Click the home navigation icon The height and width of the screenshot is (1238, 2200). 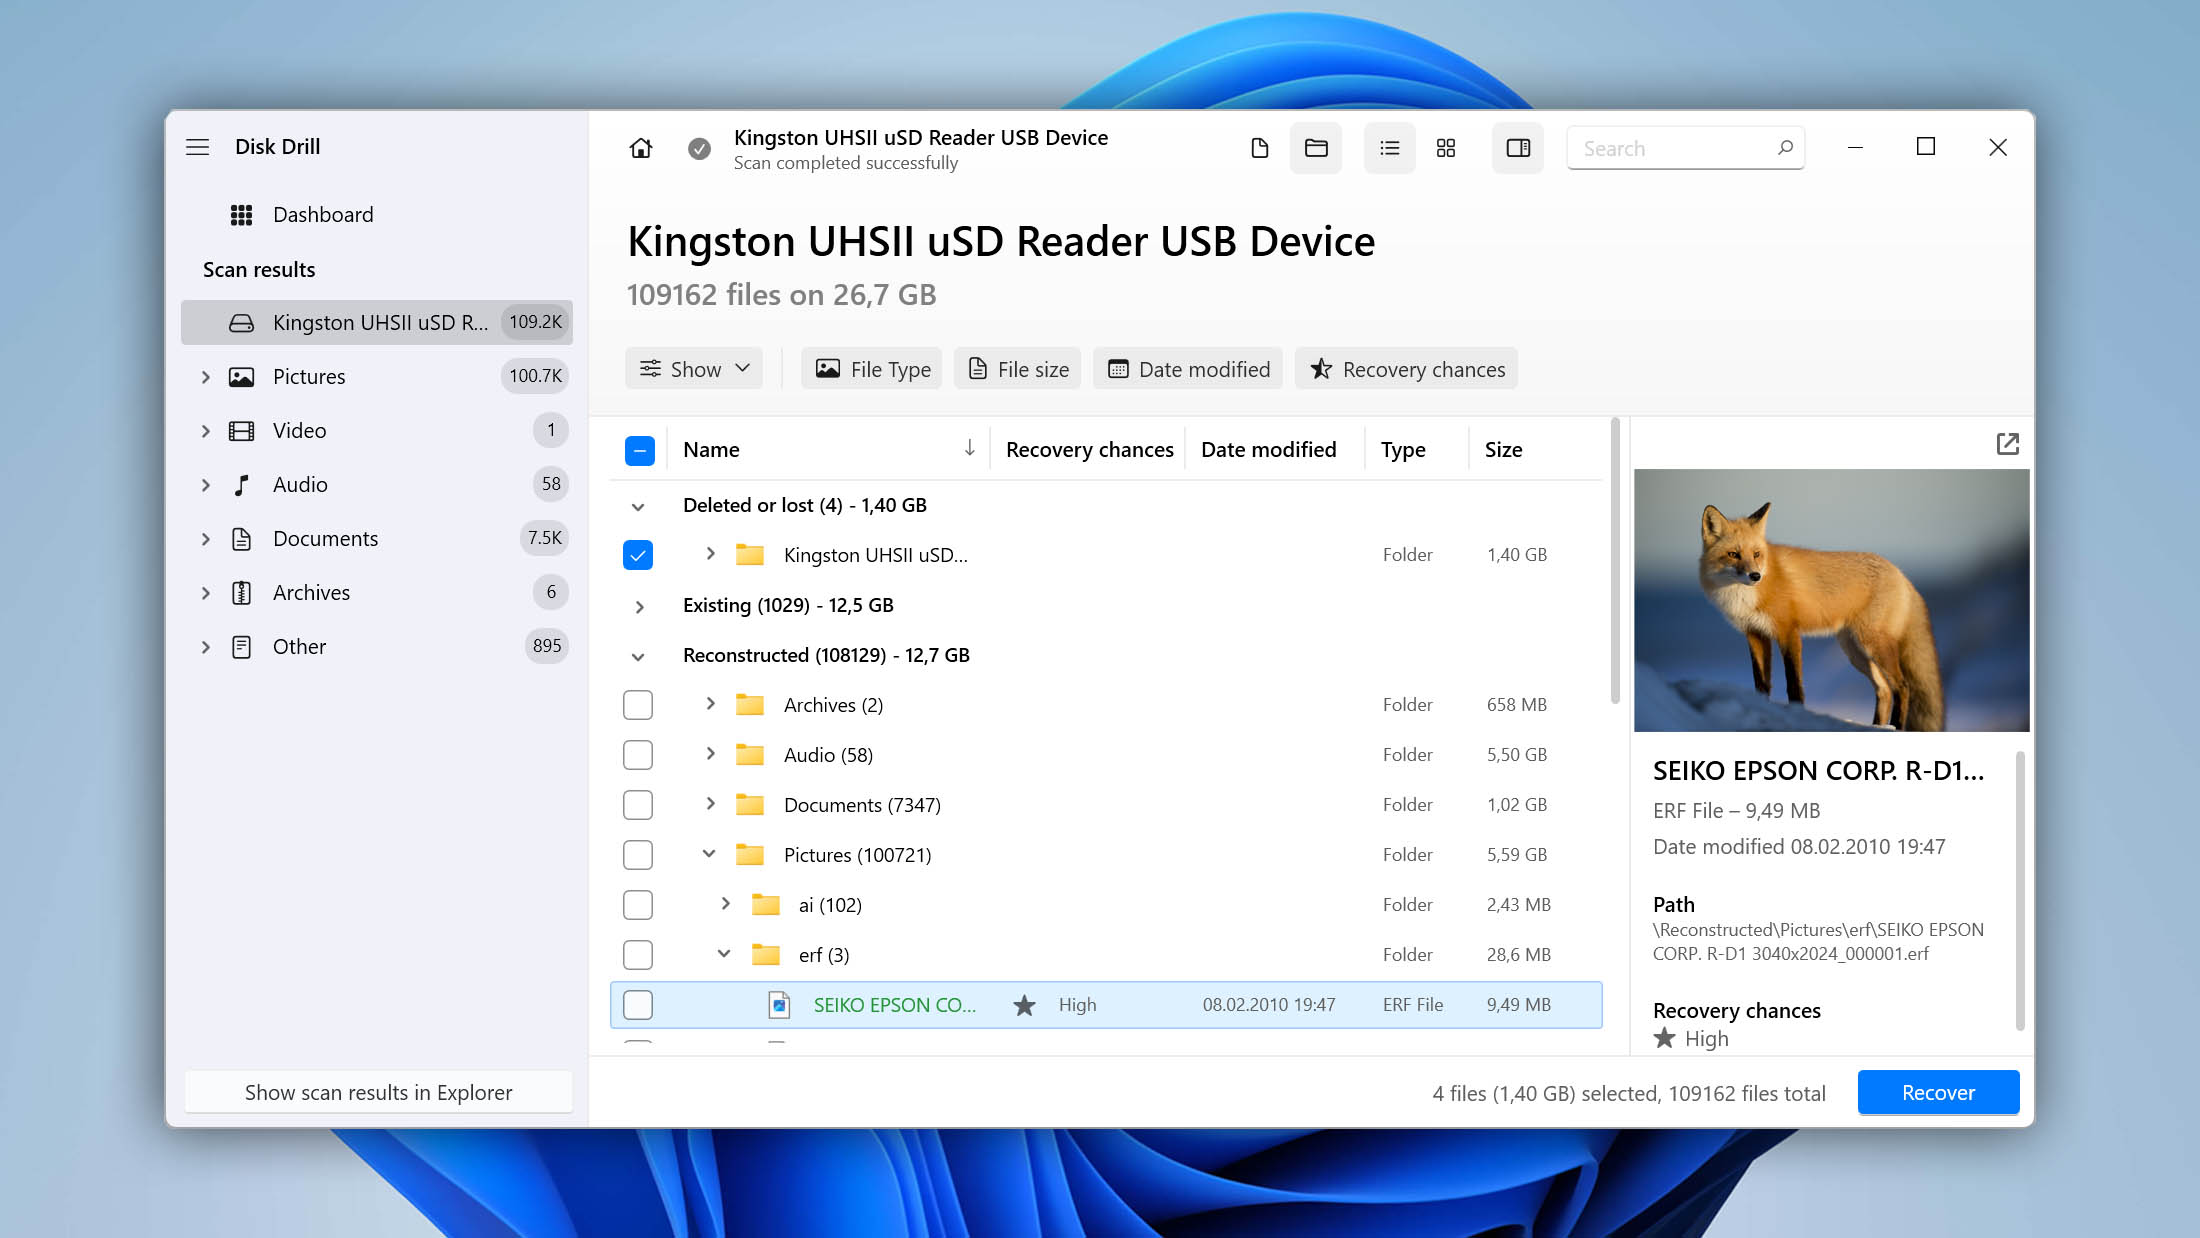pos(639,147)
